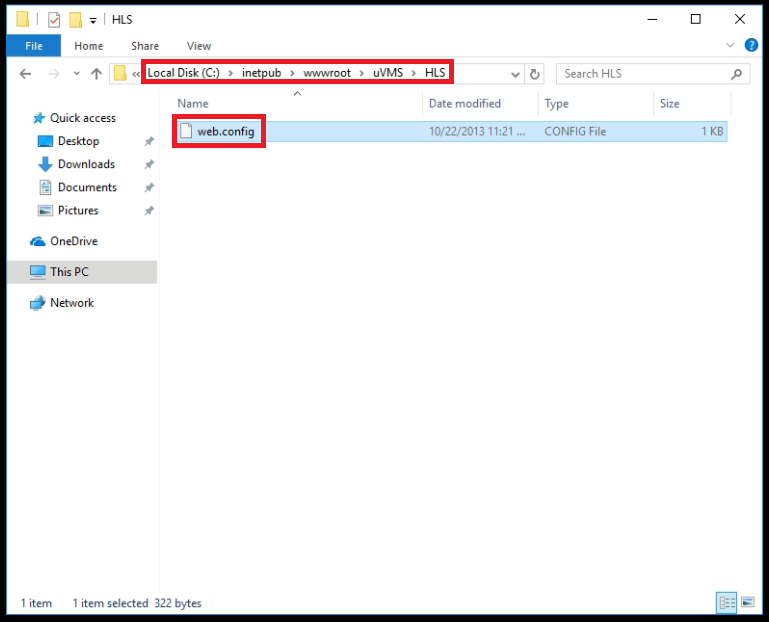Image resolution: width=769 pixels, height=622 pixels.
Task: Open the Help question mark icon
Action: (751, 45)
